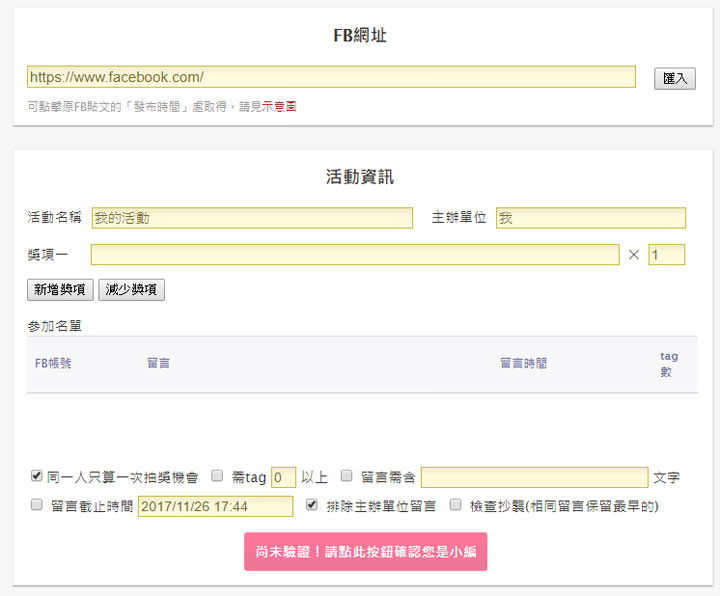720x596 pixels.
Task: Enable the 留言截止時間 checkbox
Action: (x=36, y=505)
